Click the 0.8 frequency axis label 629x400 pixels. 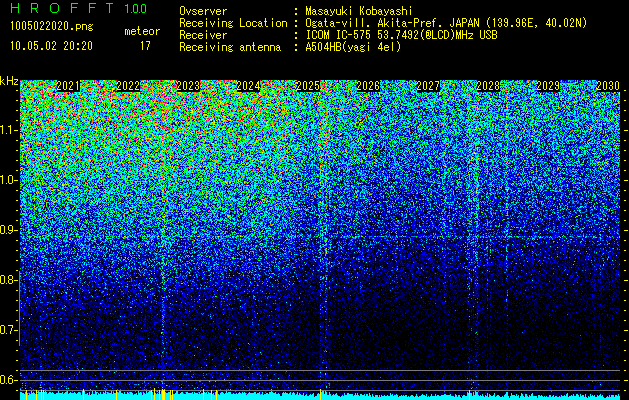click(9, 280)
